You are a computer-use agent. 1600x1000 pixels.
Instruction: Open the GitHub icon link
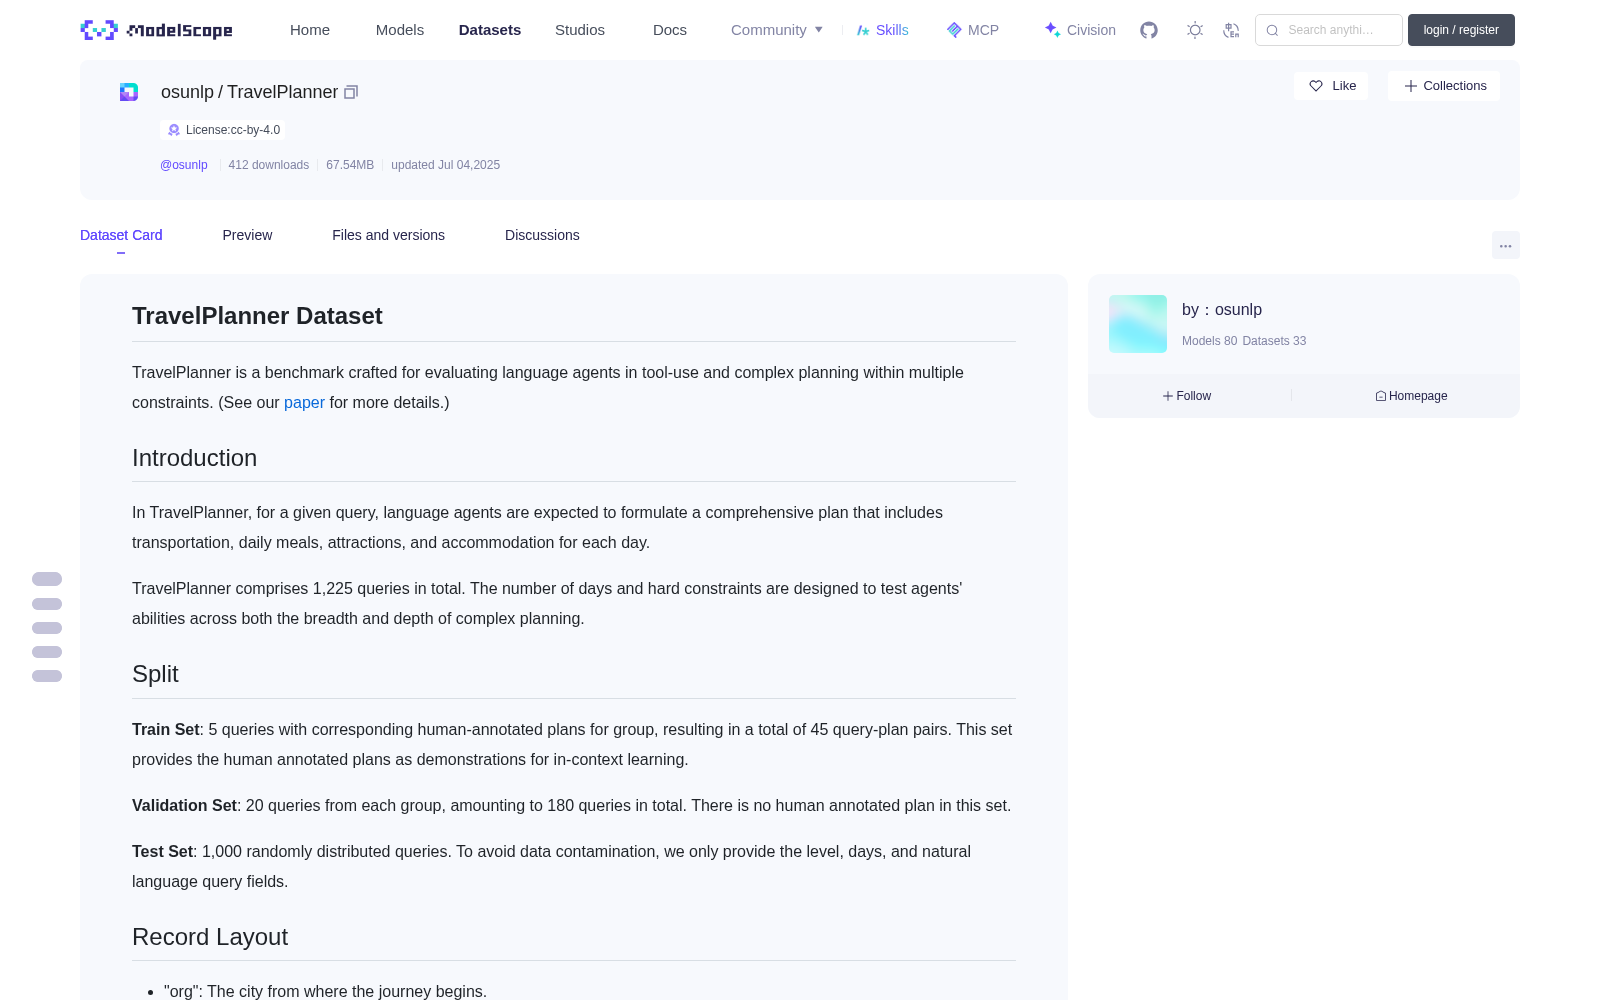[1149, 30]
